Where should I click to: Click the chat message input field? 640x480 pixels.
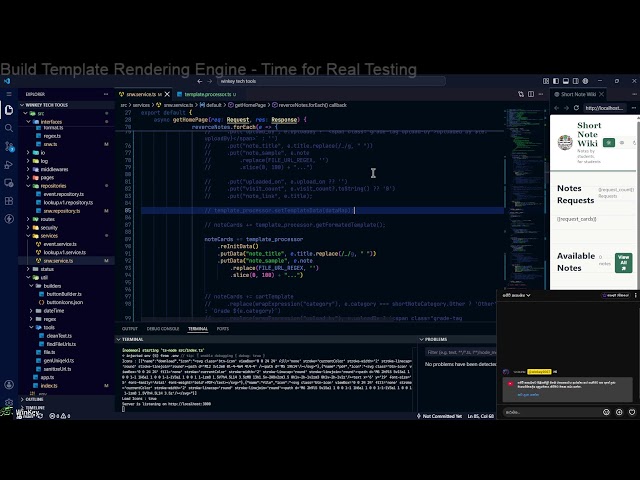[x=551, y=412]
